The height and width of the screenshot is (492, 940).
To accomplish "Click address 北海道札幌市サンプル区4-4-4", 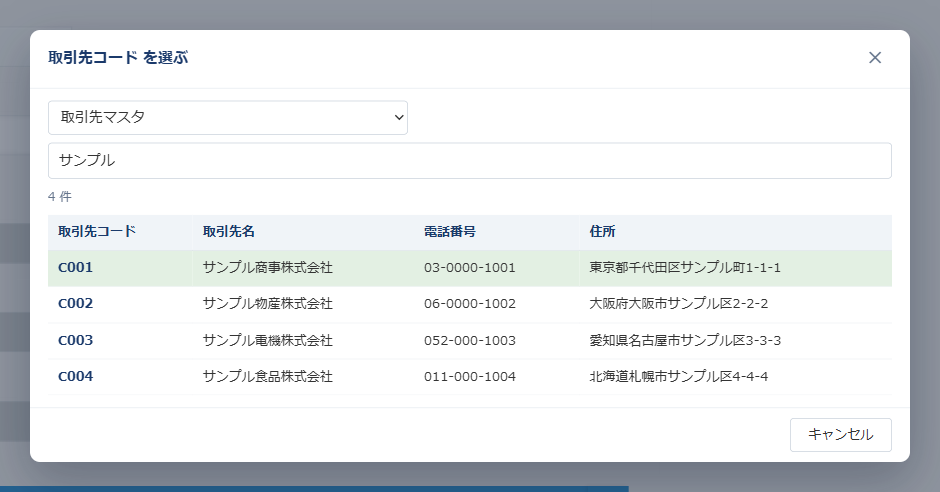I will tap(679, 376).
